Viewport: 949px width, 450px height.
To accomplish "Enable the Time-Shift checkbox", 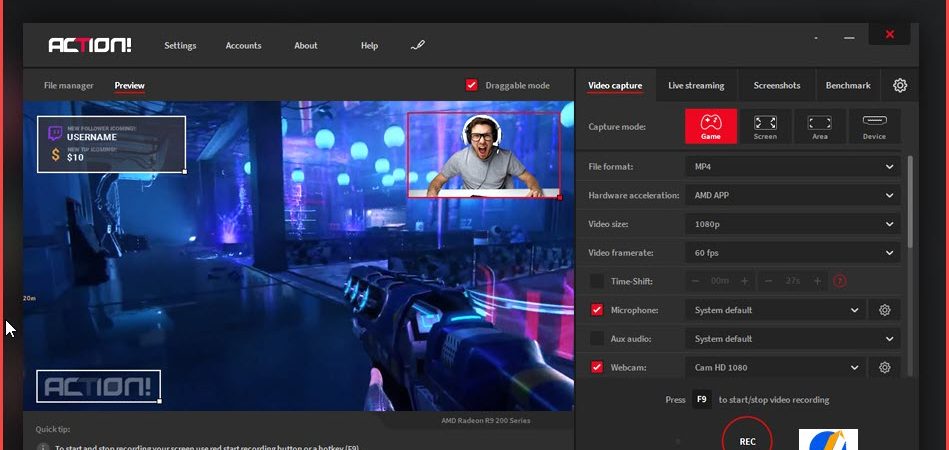I will 597,281.
